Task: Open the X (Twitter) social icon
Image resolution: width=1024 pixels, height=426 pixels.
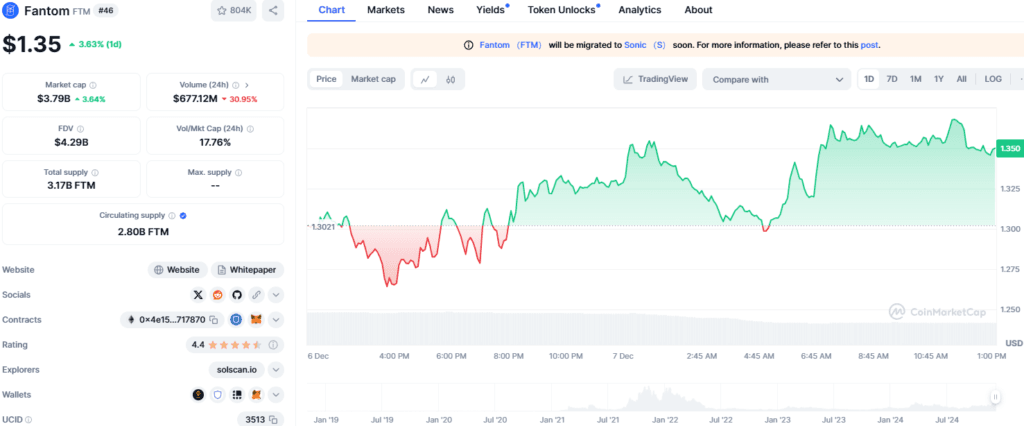Action: [199, 295]
